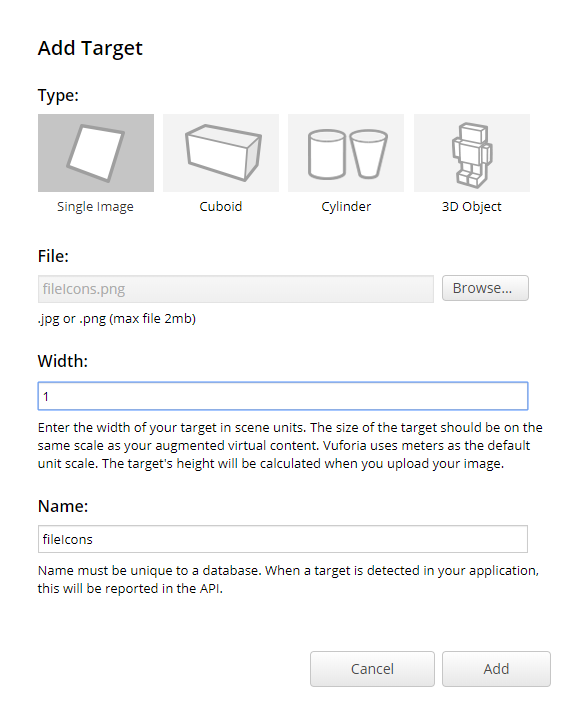
Task: Choose the Cuboid target type icon
Action: (x=221, y=153)
